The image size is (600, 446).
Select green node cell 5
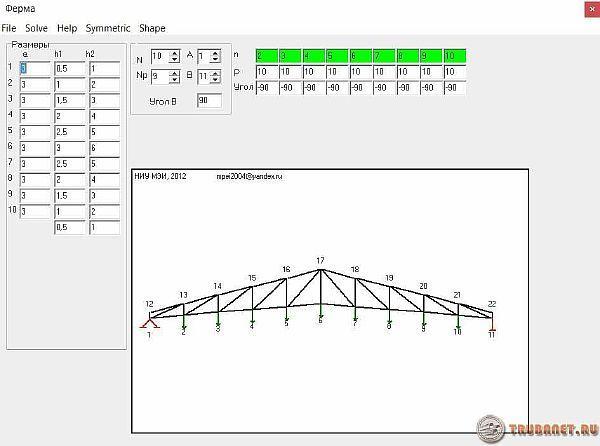pos(337,56)
